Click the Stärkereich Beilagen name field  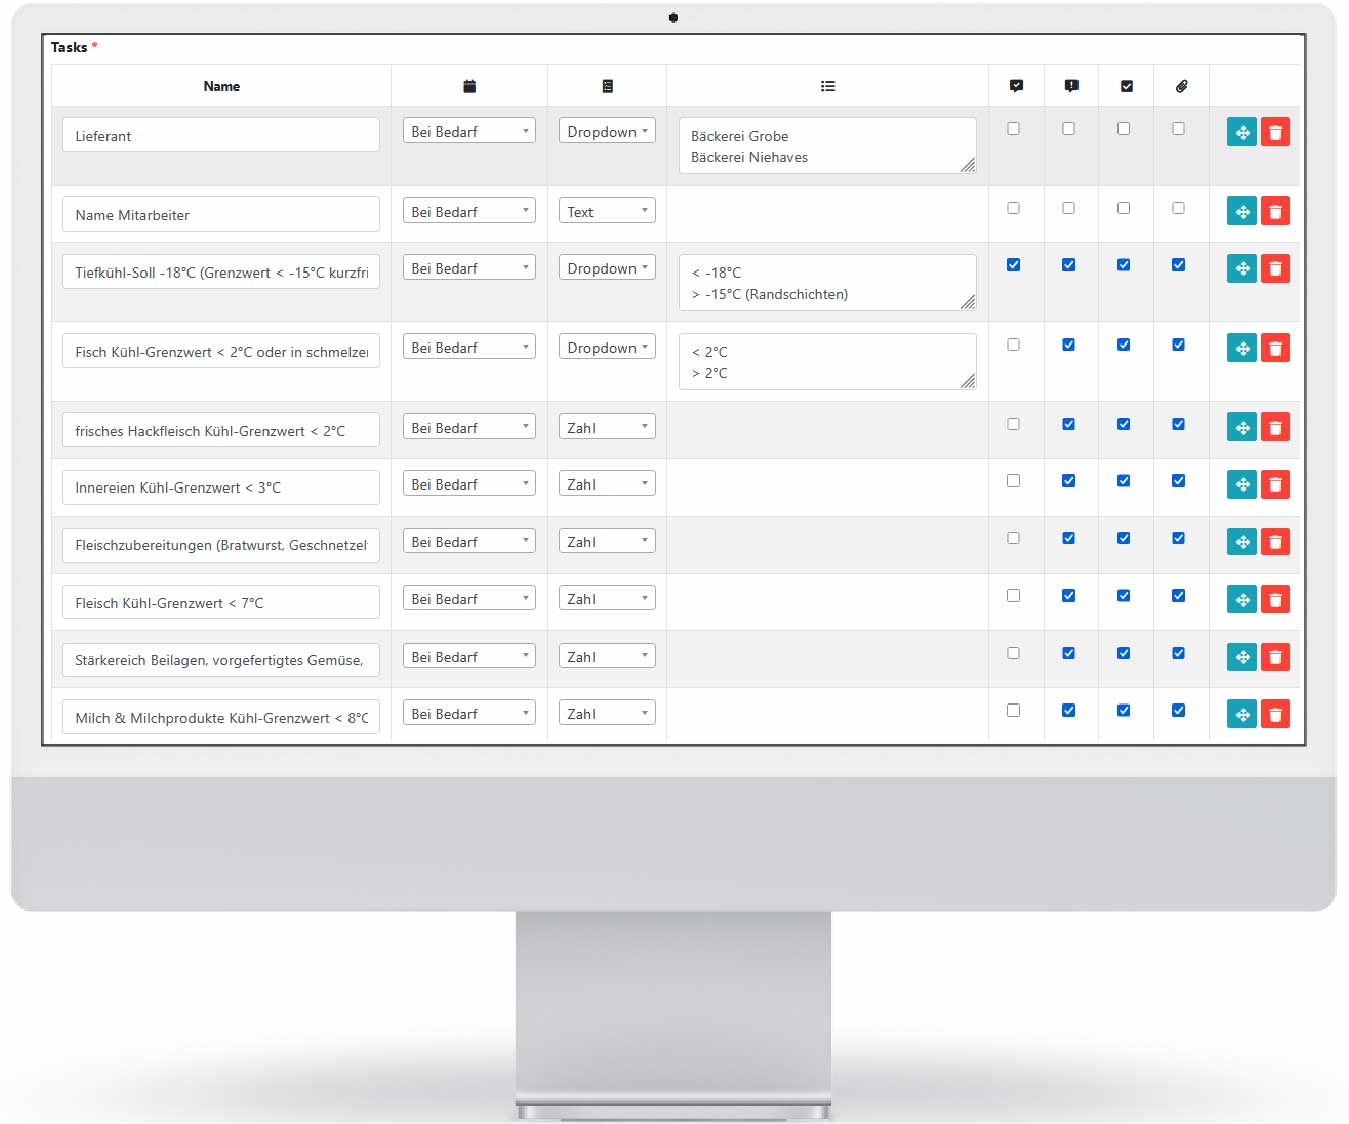(x=221, y=660)
